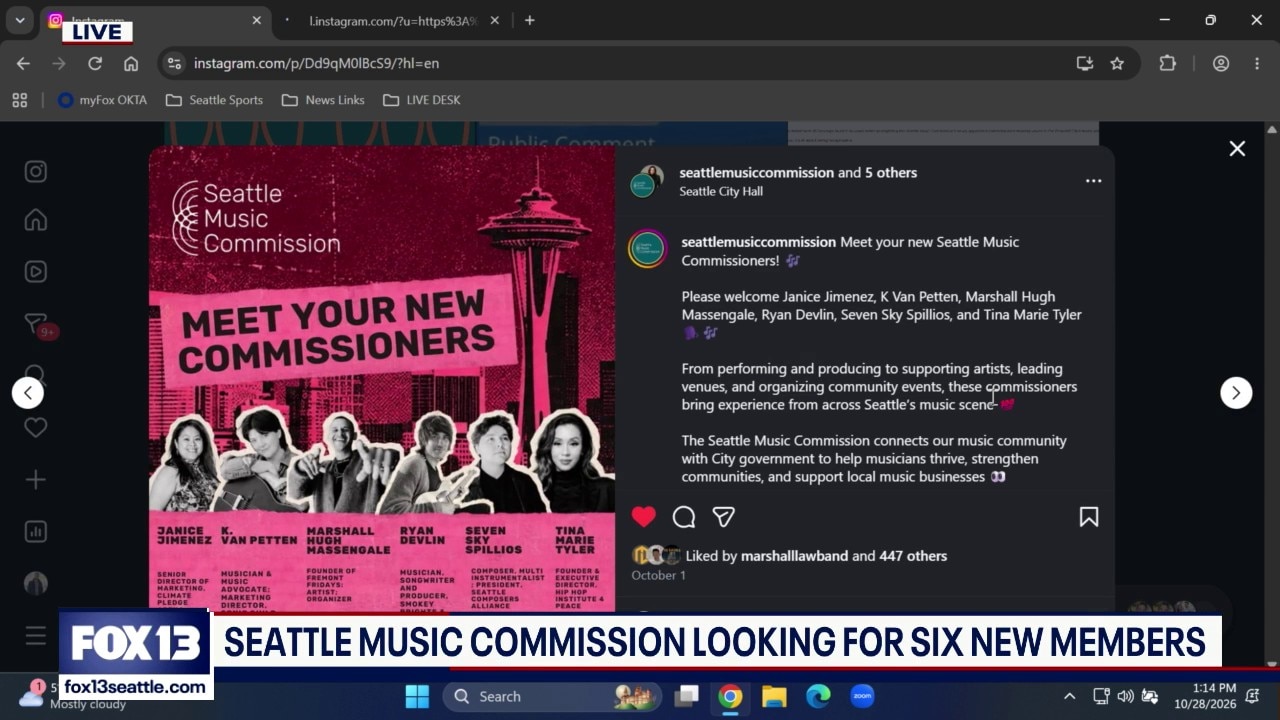Screen dimensions: 1280x720
Task: Switch to the l.instagram.com tab
Action: [x=392, y=20]
